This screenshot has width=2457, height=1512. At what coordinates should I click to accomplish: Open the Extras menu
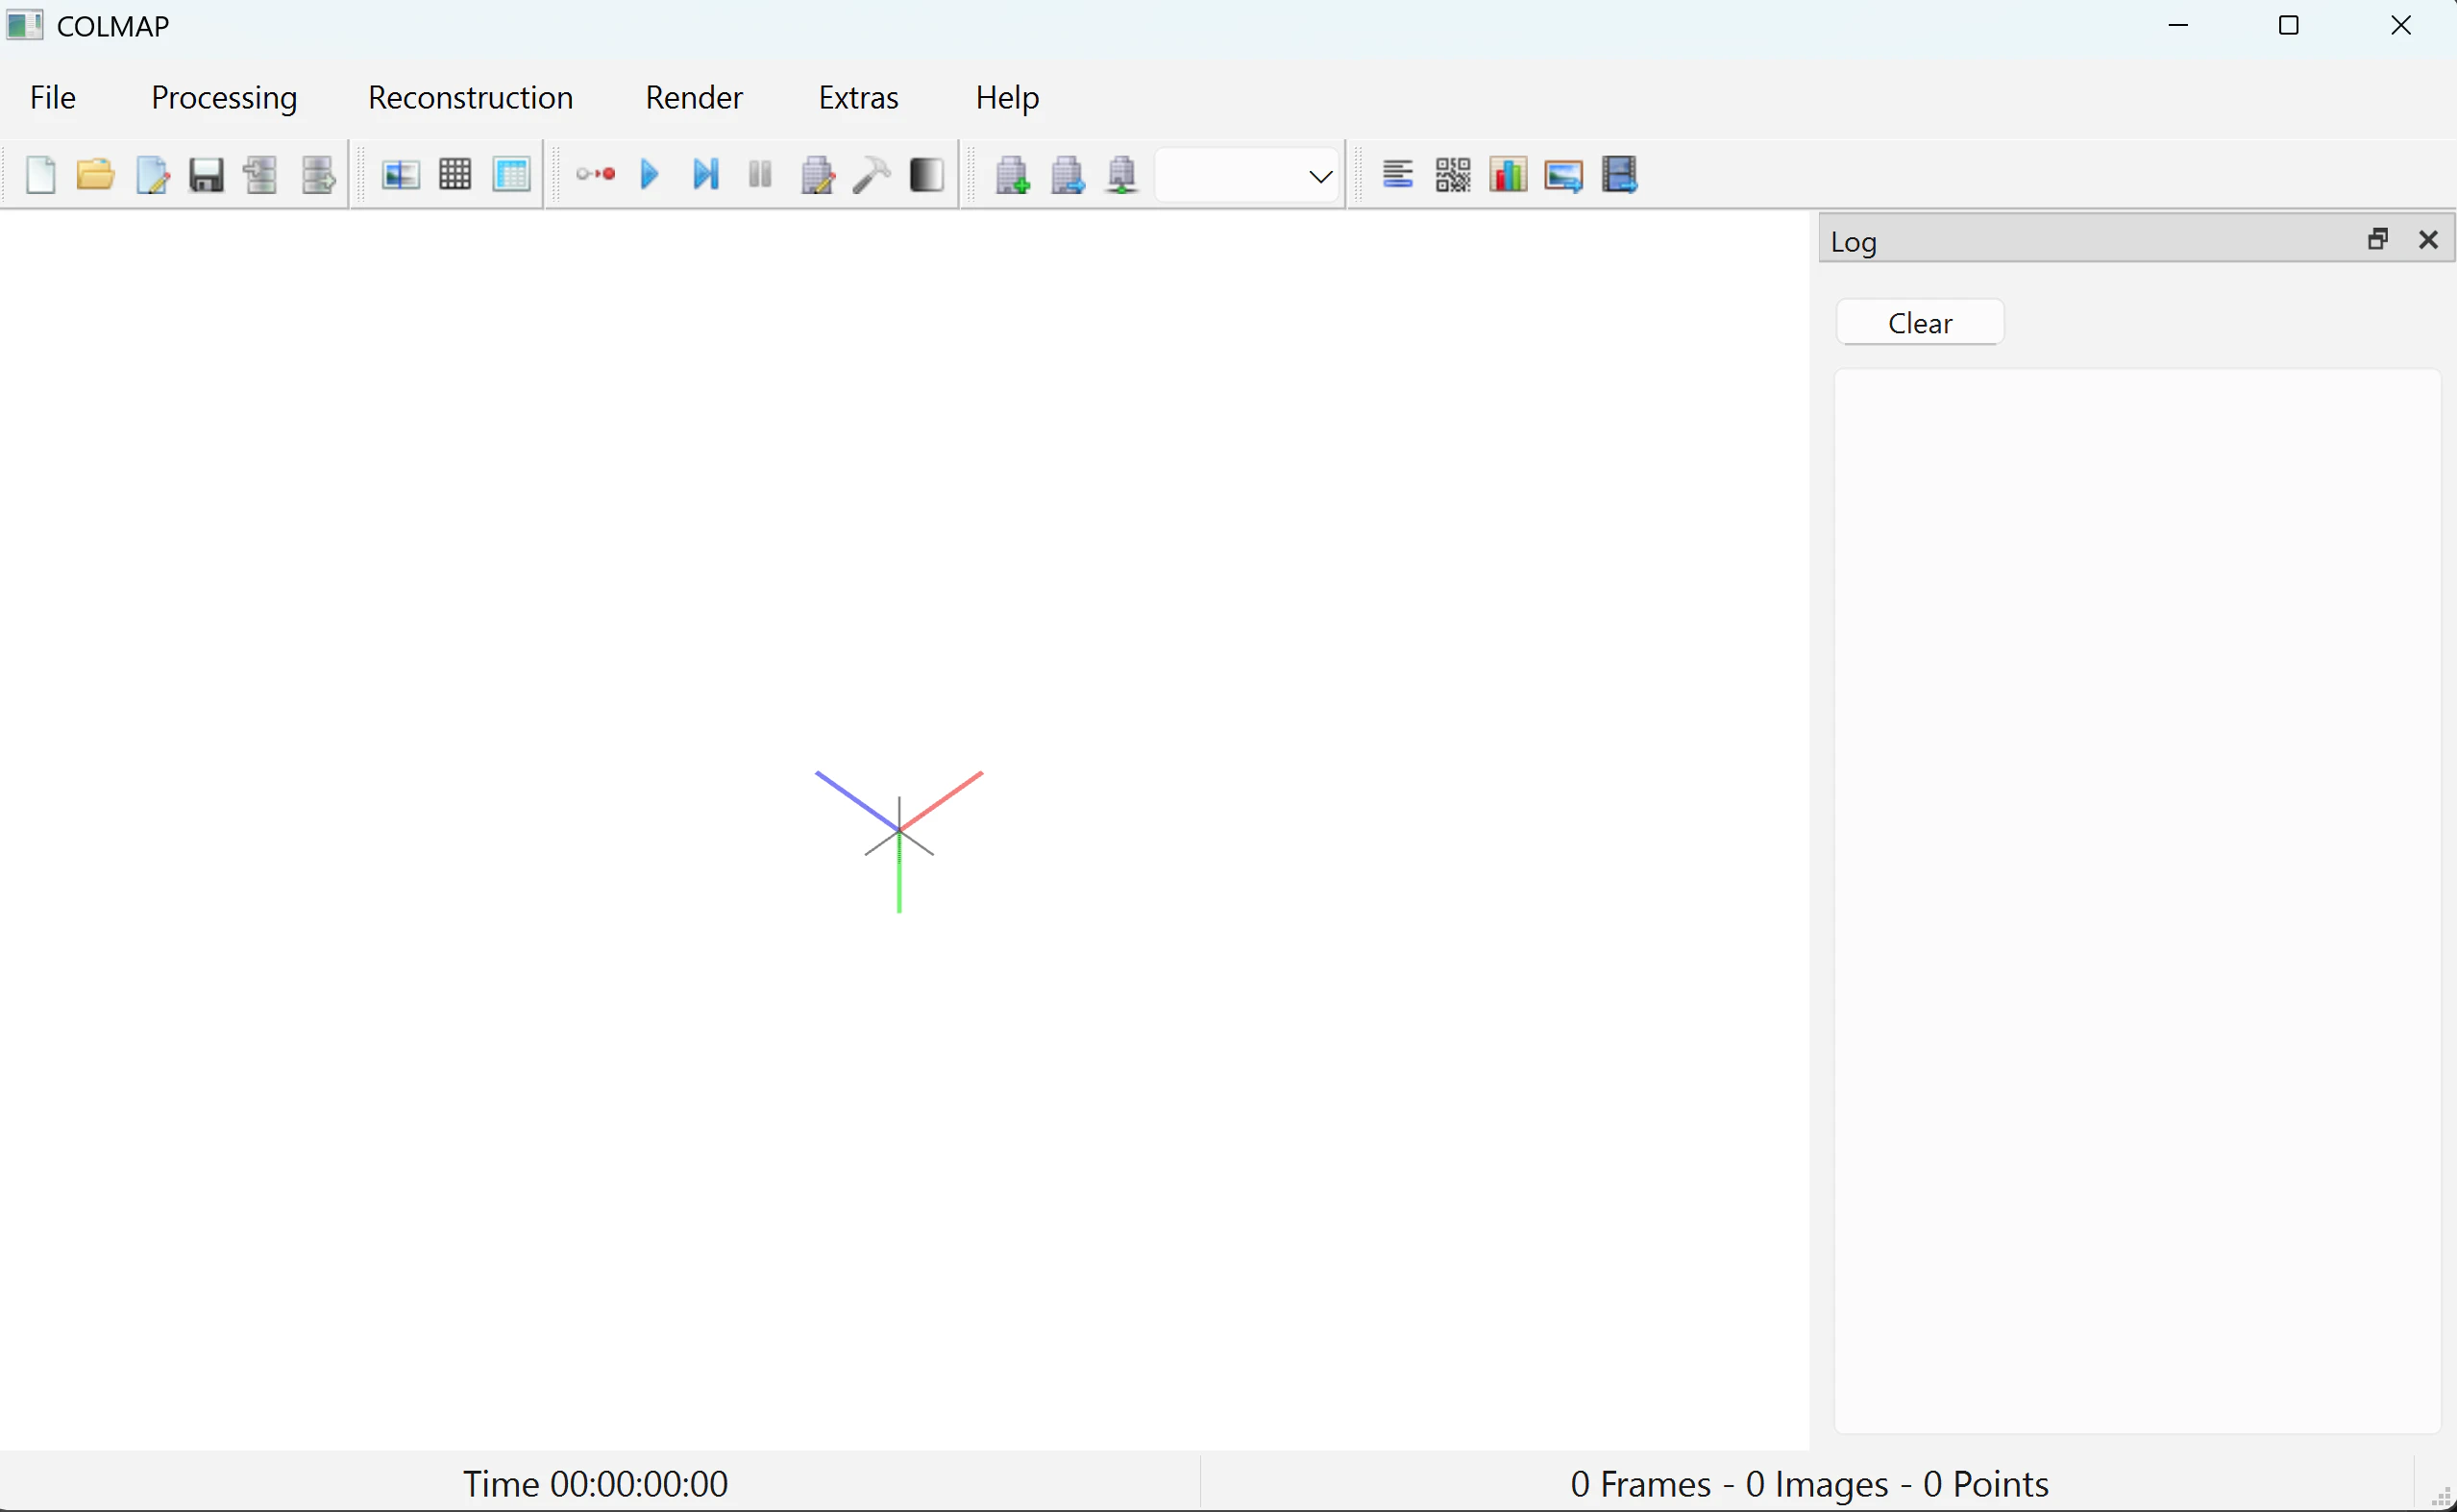click(x=858, y=97)
